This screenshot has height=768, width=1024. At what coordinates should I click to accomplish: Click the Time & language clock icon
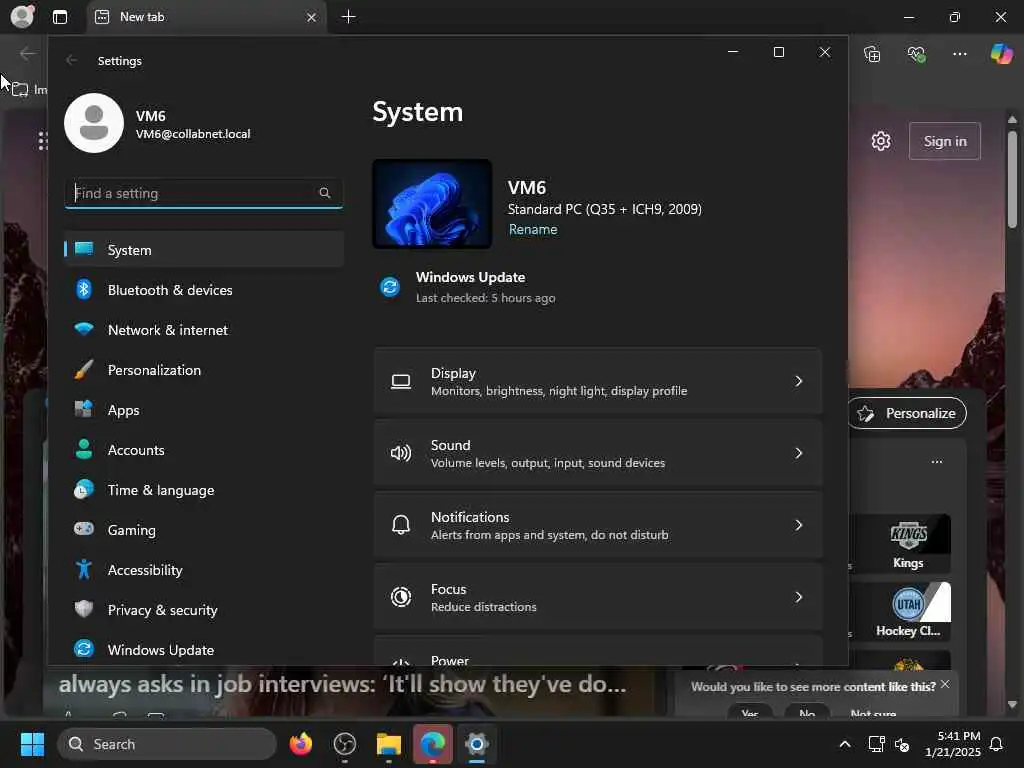pos(84,489)
